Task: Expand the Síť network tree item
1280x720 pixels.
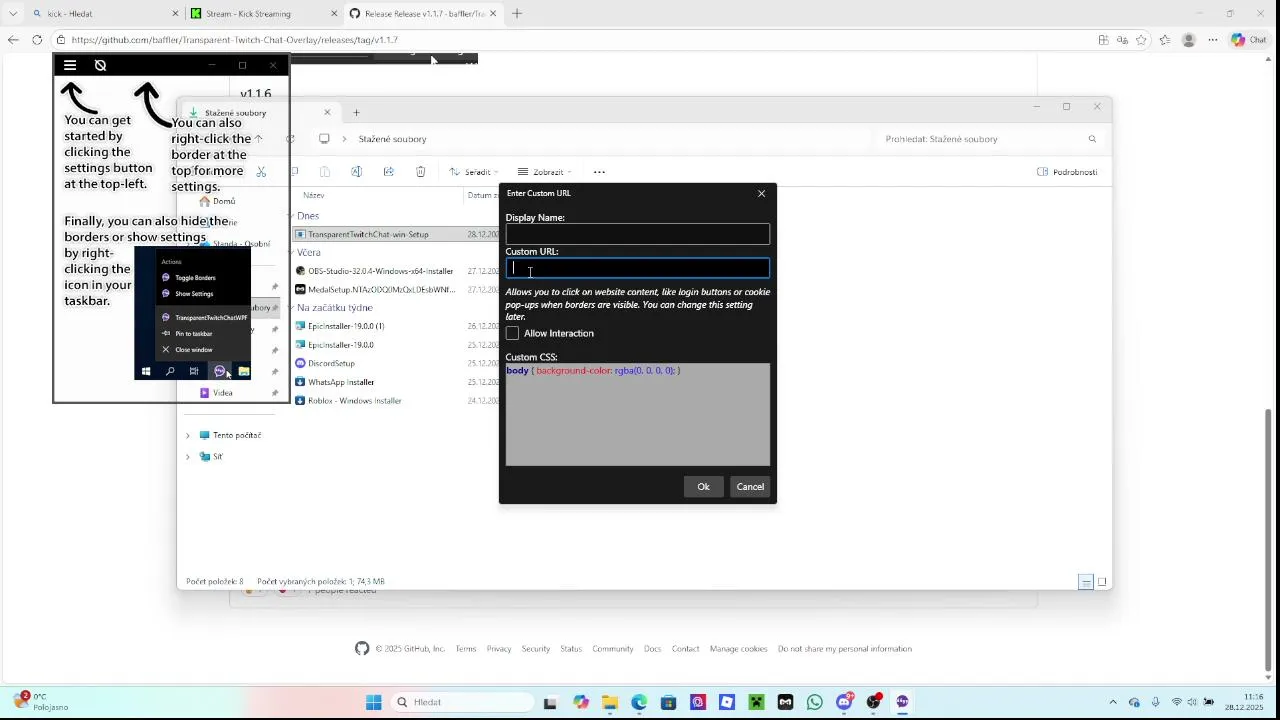Action: click(188, 457)
